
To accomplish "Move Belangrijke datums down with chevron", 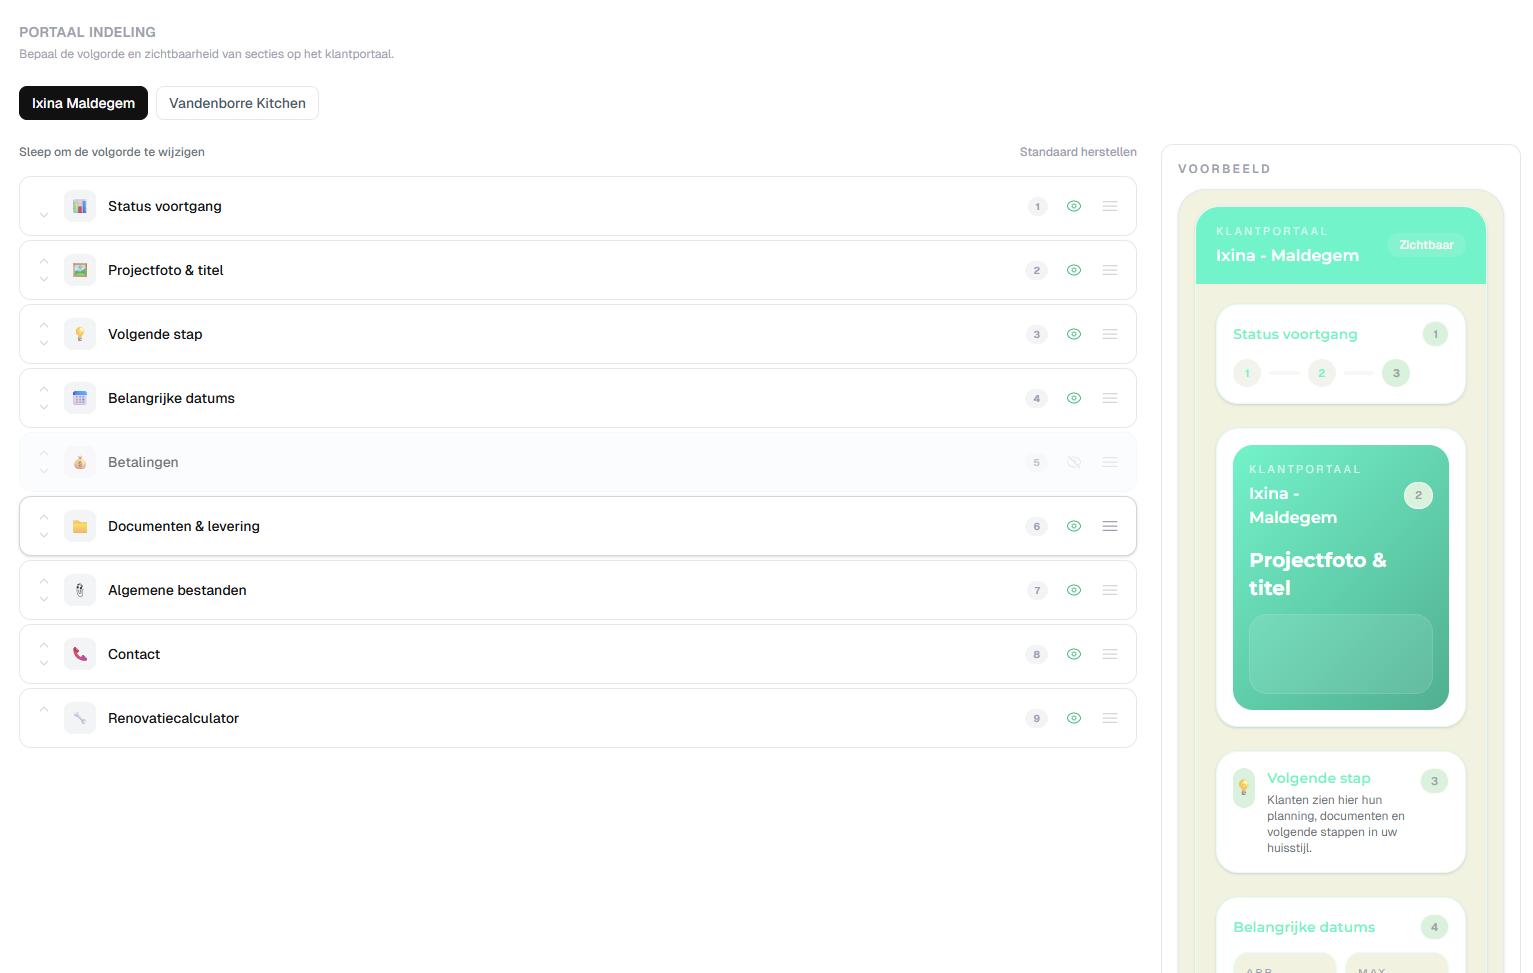I will click(44, 407).
